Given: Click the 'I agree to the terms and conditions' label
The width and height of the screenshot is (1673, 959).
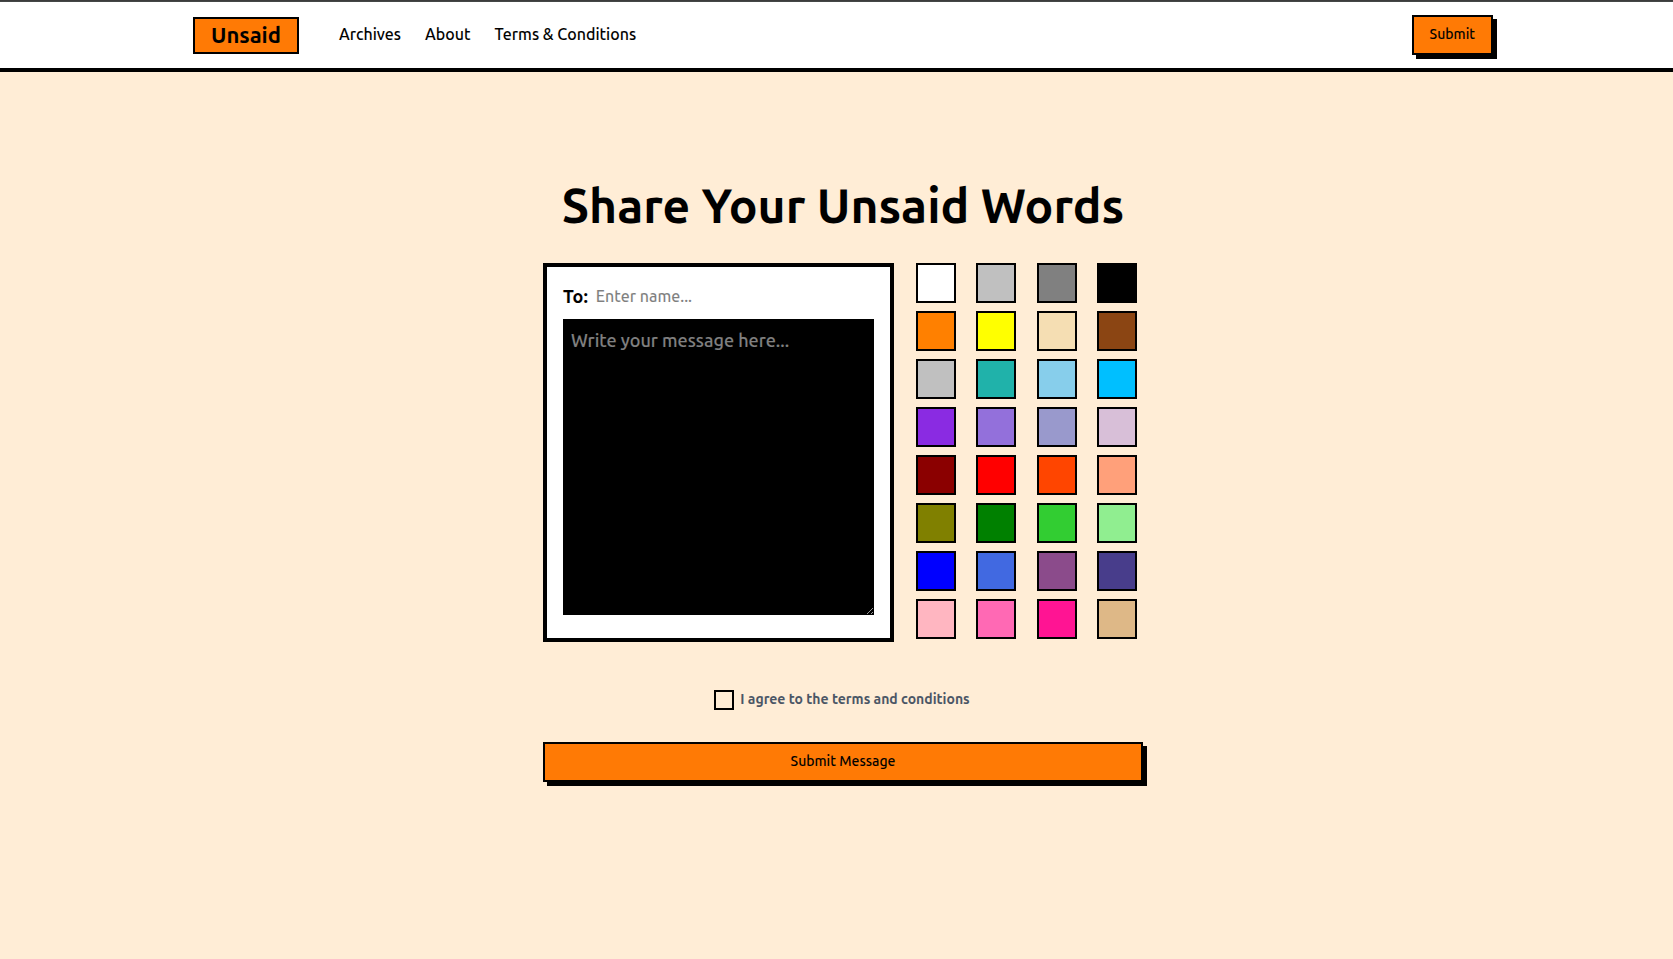Looking at the screenshot, I should pyautogui.click(x=855, y=699).
